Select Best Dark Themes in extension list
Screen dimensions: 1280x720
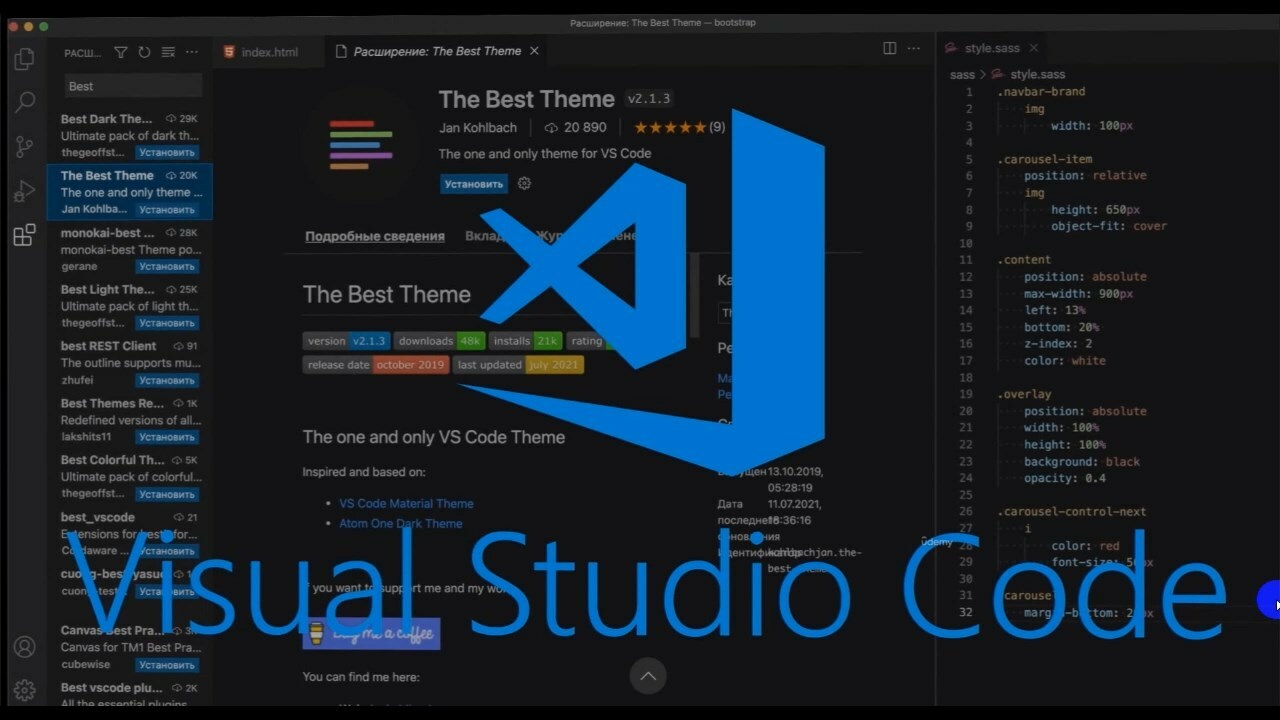tap(130, 135)
